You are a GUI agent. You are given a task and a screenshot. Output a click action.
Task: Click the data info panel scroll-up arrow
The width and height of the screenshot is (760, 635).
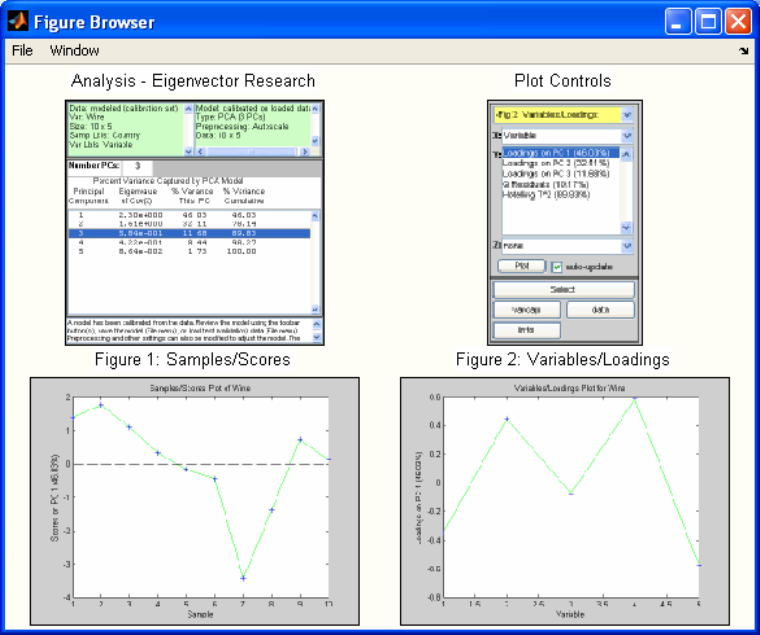tap(188, 109)
